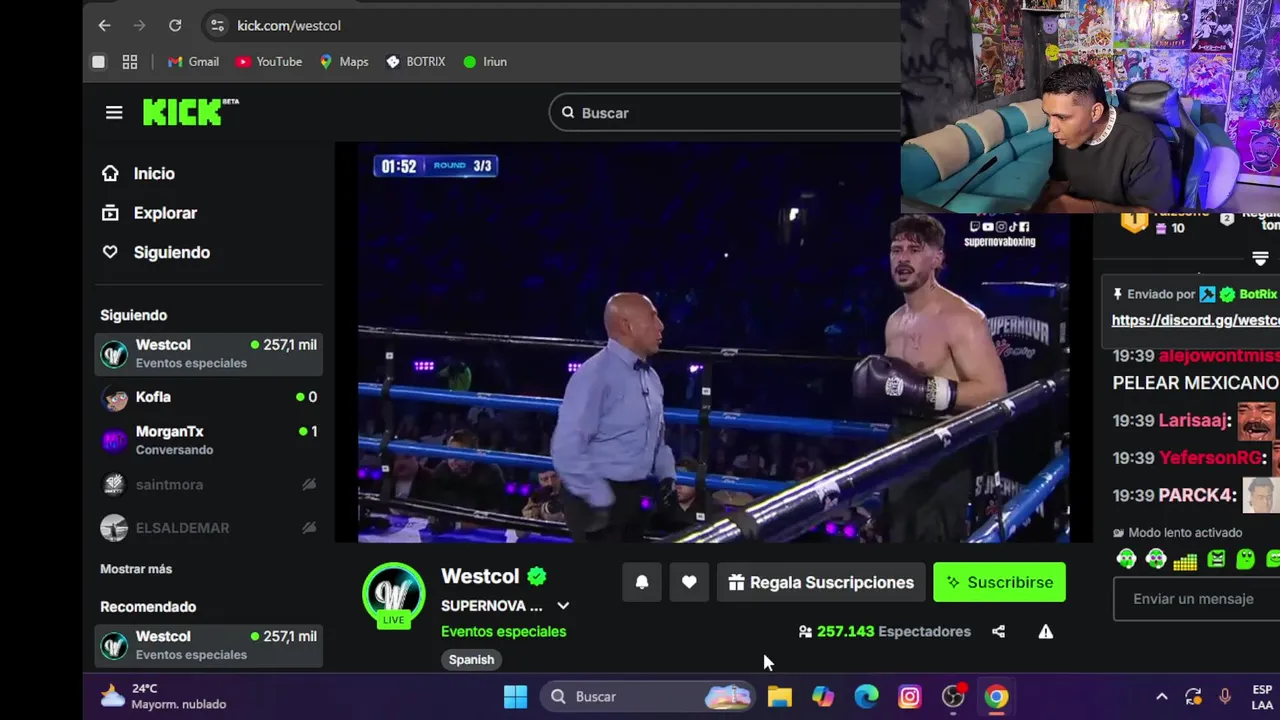Screen dimensions: 1280x720
Task: Collapse the chat leaderboard arrow icon
Action: [x=1260, y=259]
